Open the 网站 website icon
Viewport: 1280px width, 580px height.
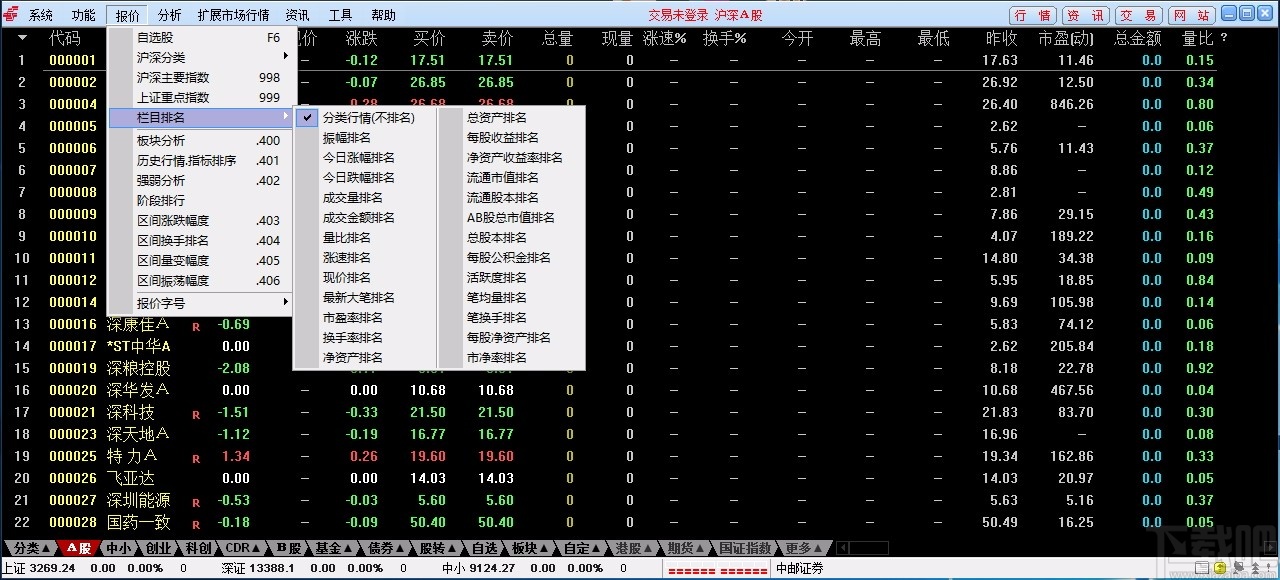click(1194, 14)
